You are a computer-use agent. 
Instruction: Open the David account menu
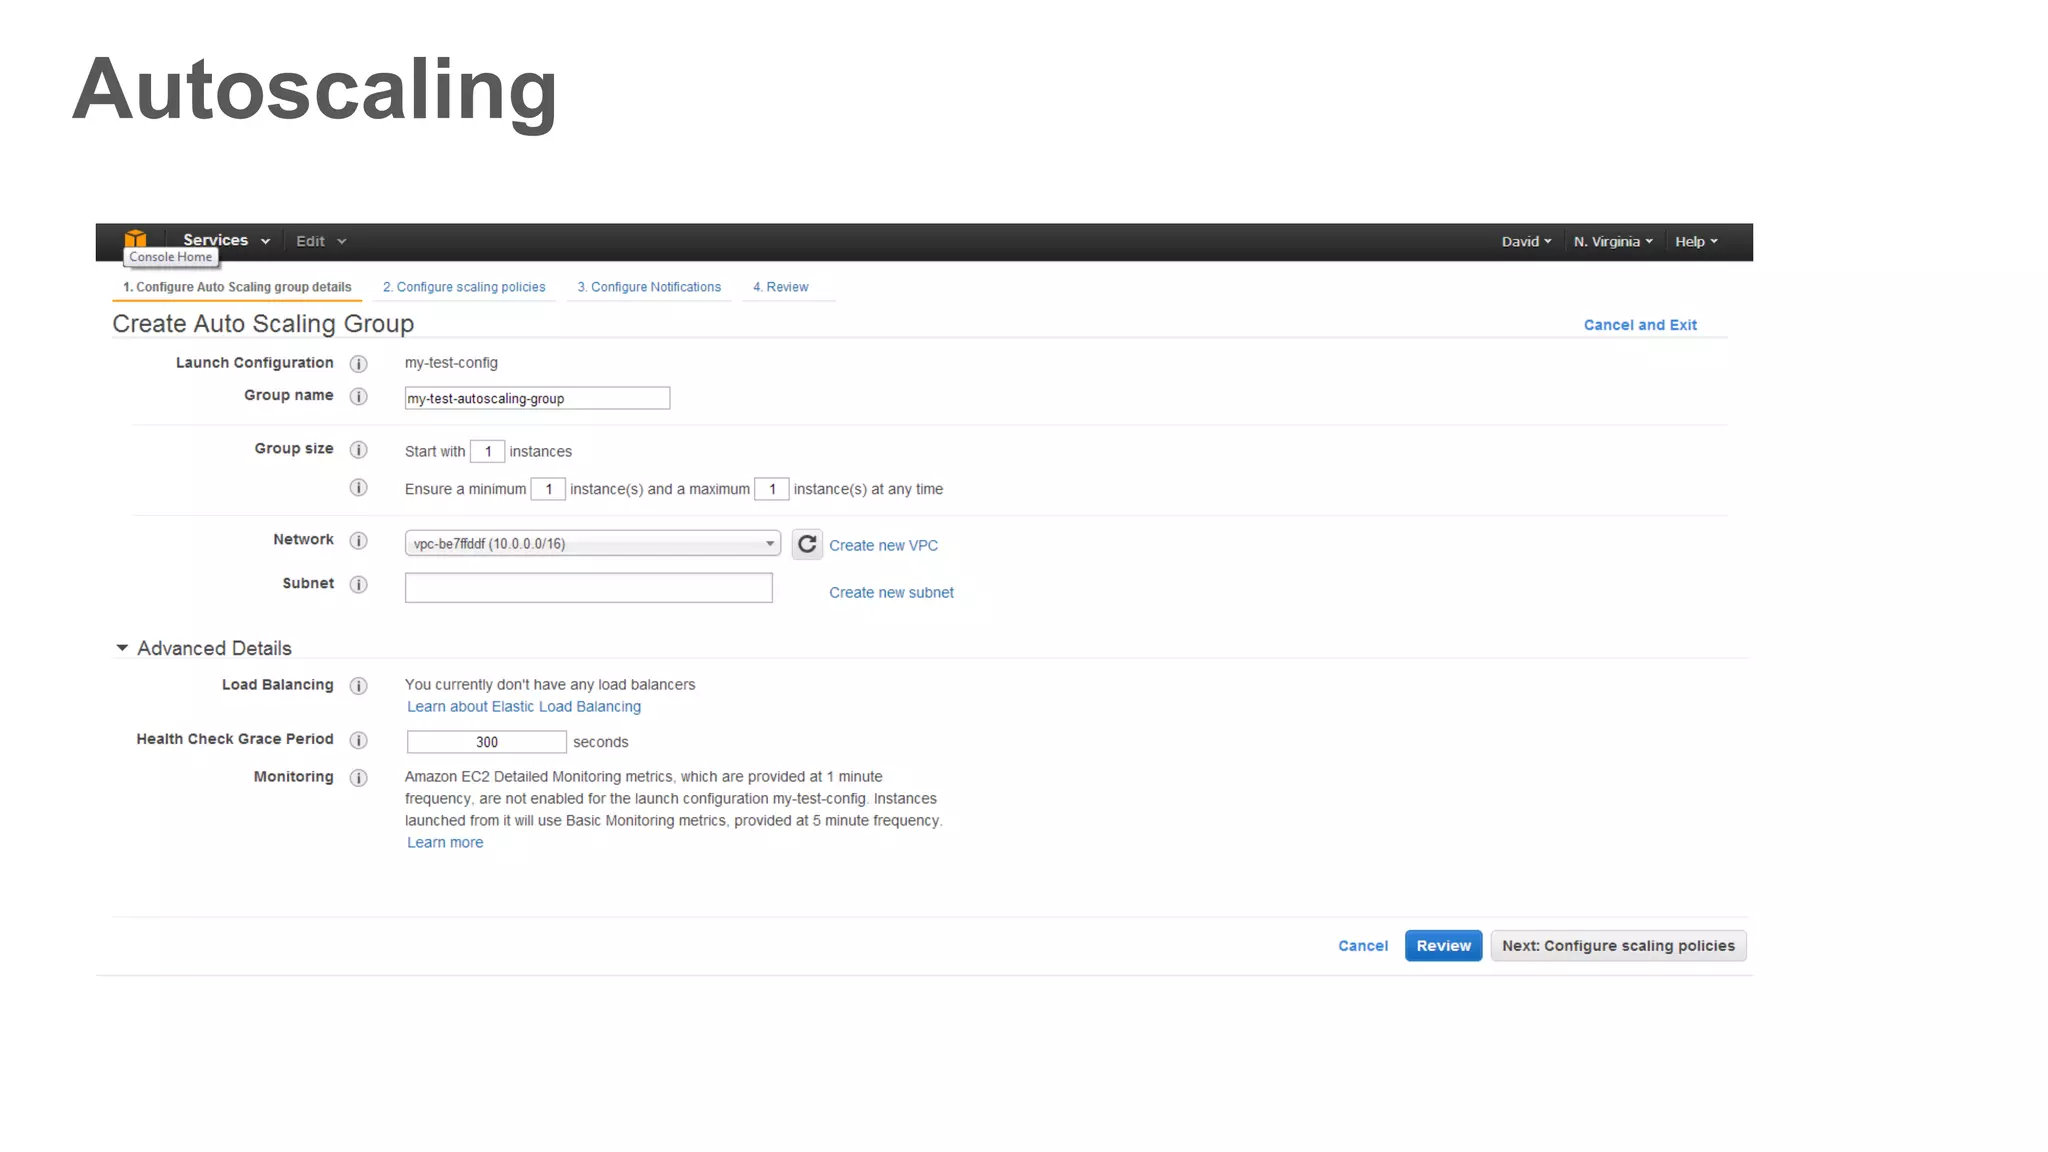point(1526,241)
